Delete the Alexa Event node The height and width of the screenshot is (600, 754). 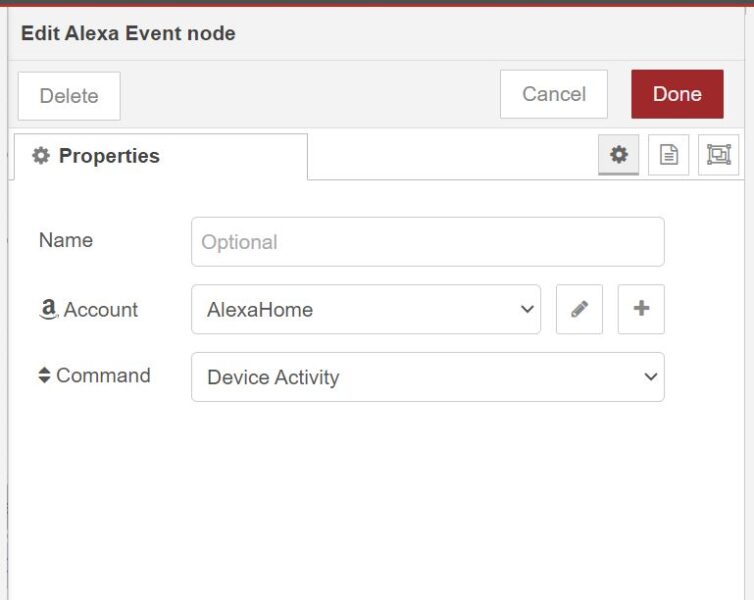[x=69, y=96]
